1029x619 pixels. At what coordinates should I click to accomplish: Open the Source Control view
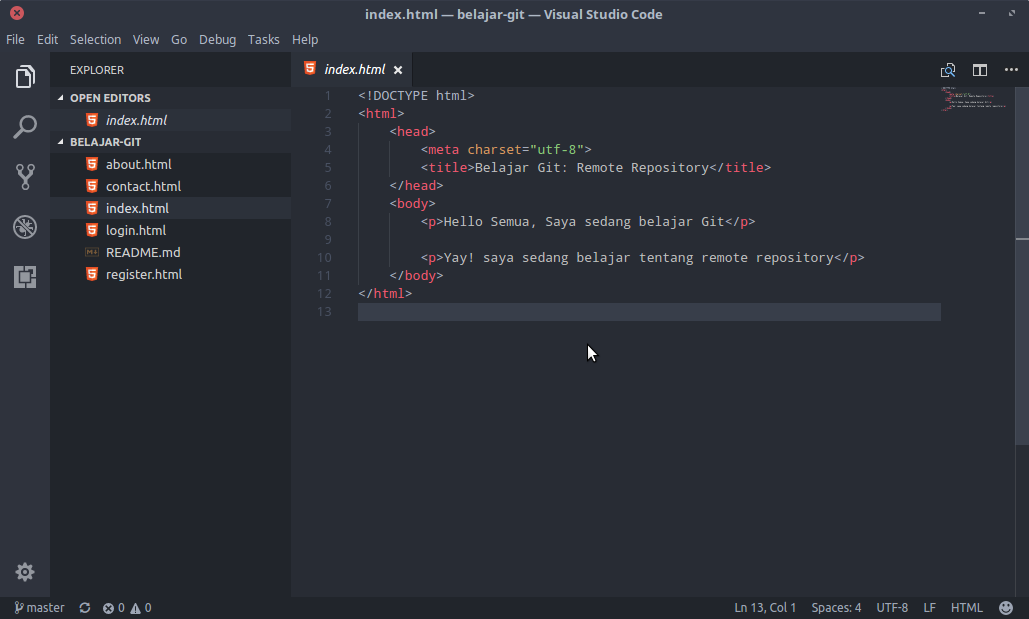pos(24,177)
